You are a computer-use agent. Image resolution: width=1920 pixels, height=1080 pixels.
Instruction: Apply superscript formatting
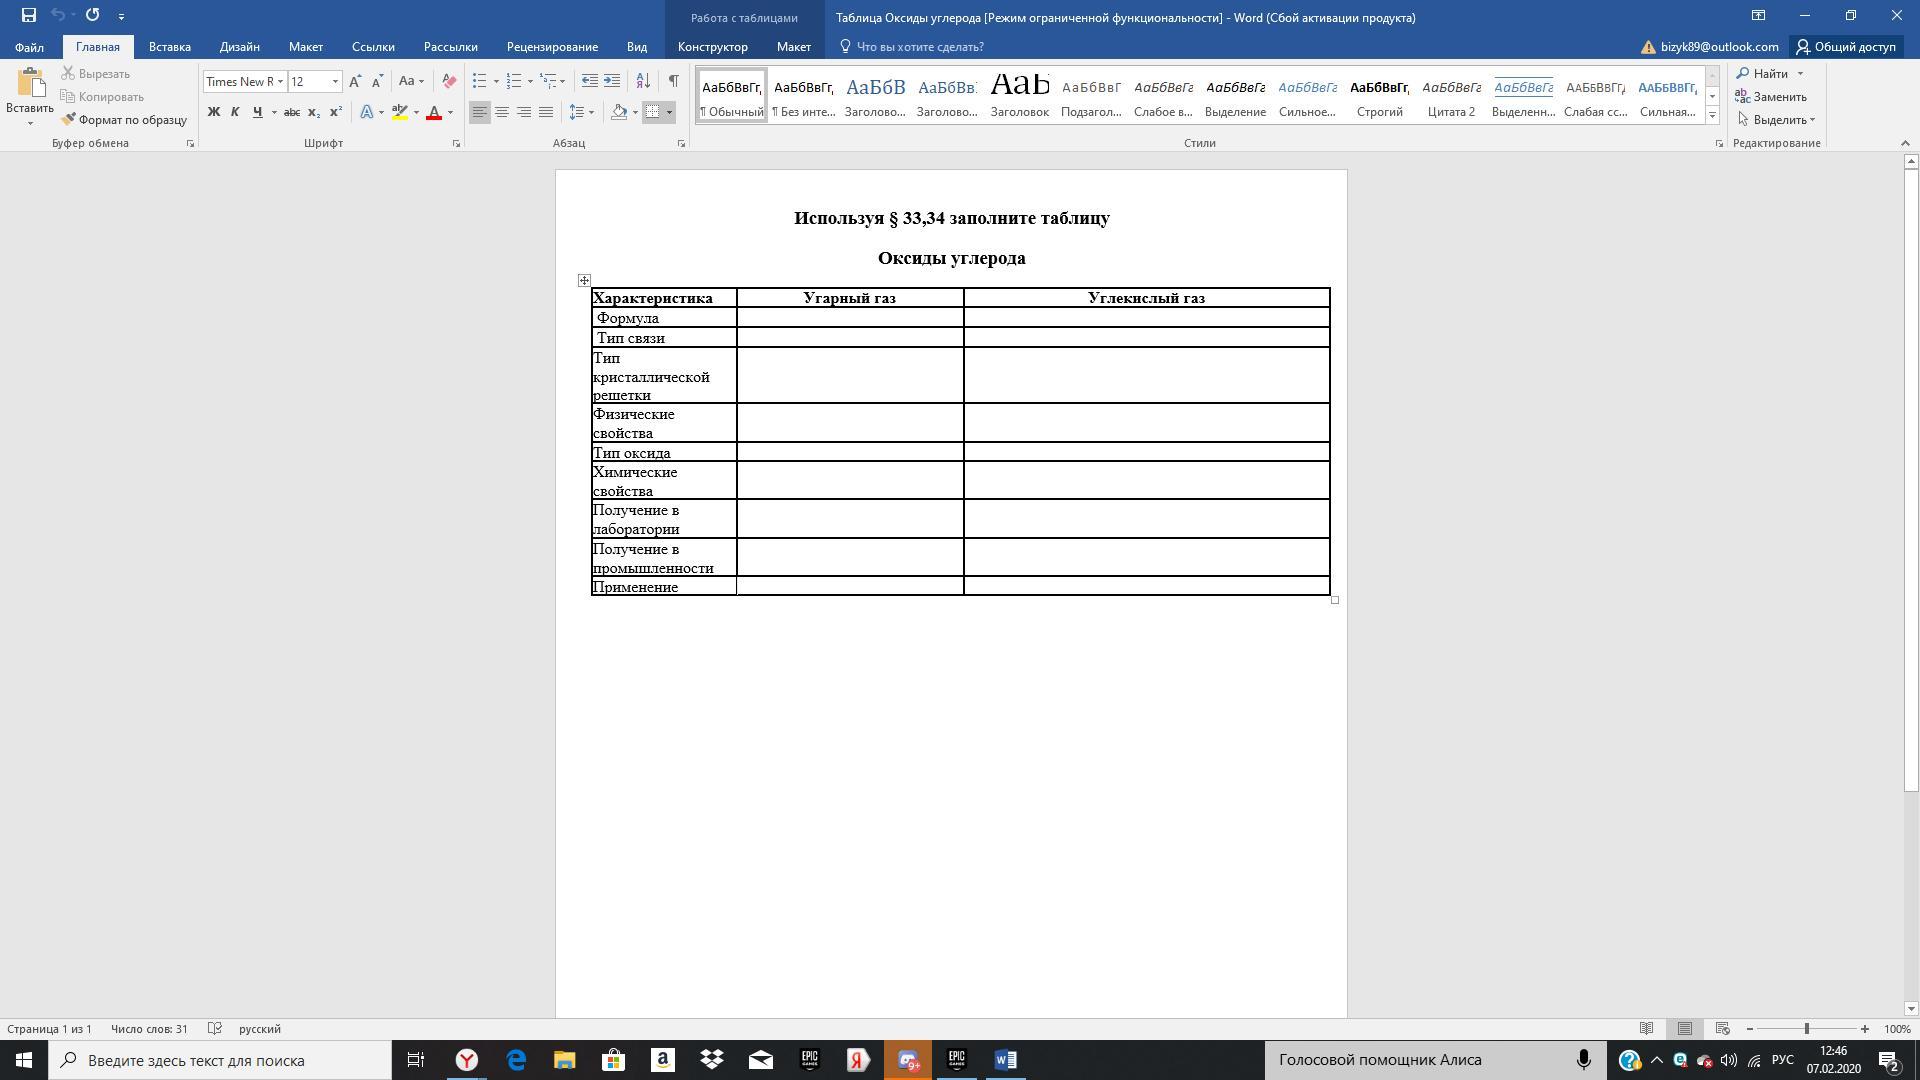tap(336, 112)
